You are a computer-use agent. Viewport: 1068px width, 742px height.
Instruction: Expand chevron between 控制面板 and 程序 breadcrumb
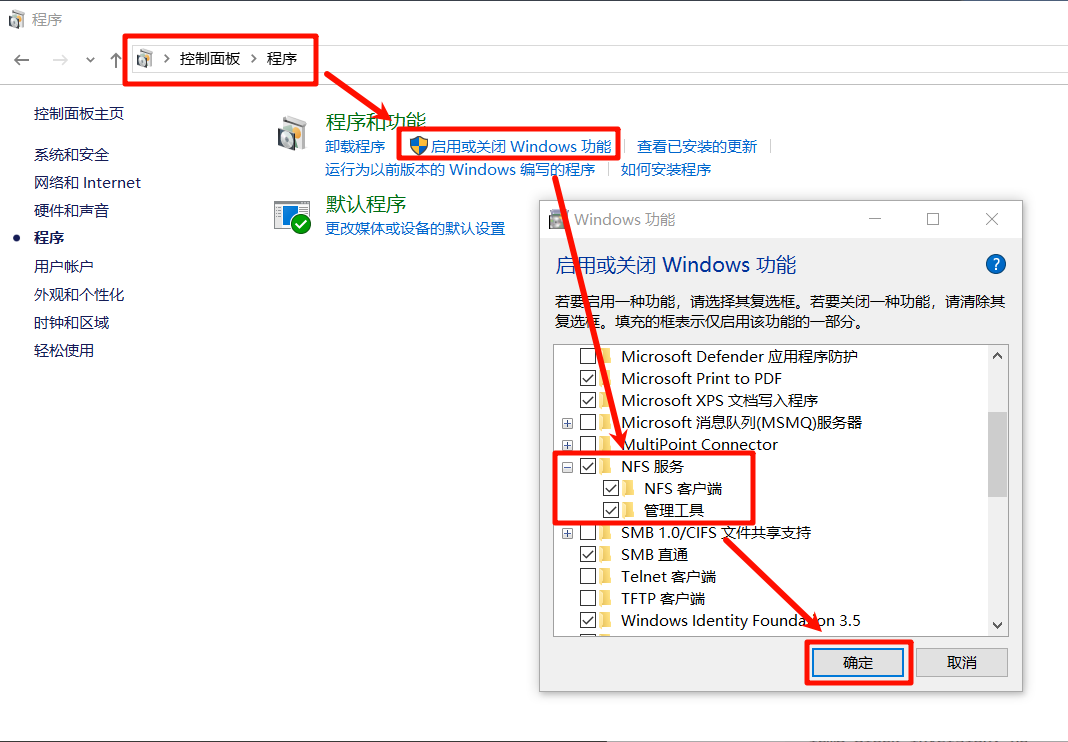click(253, 59)
